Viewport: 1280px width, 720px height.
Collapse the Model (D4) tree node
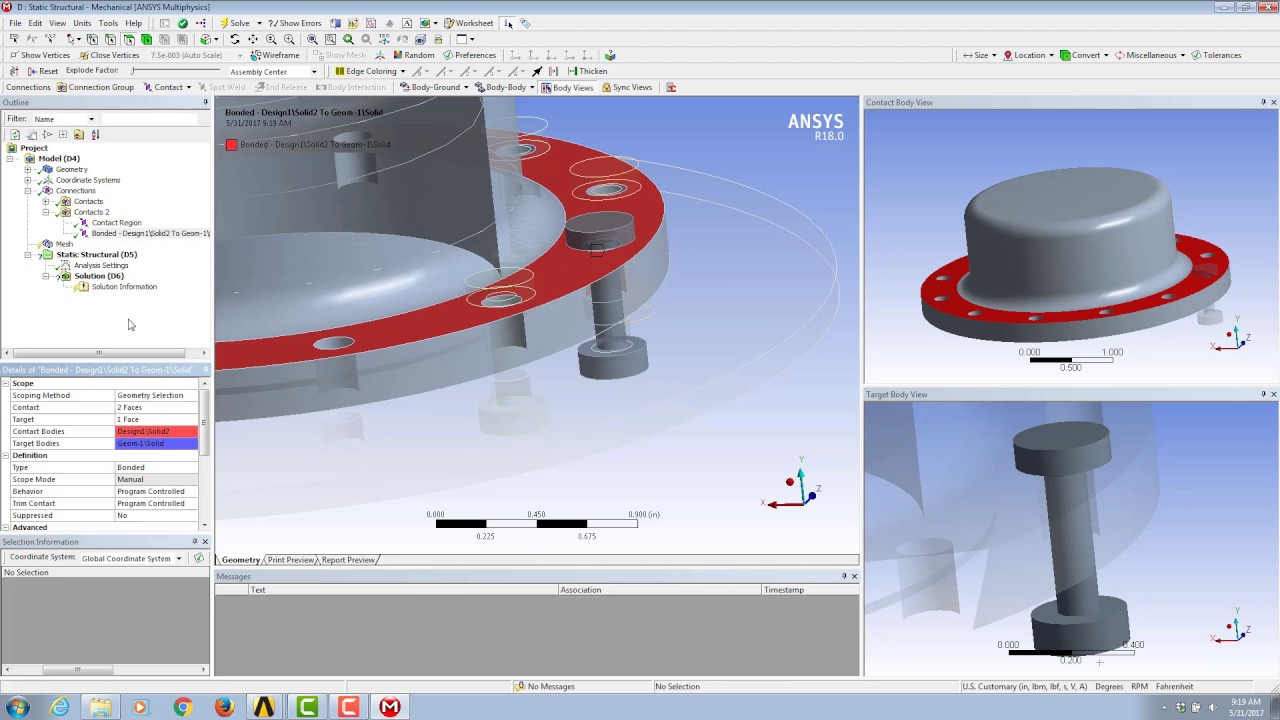(x=11, y=158)
